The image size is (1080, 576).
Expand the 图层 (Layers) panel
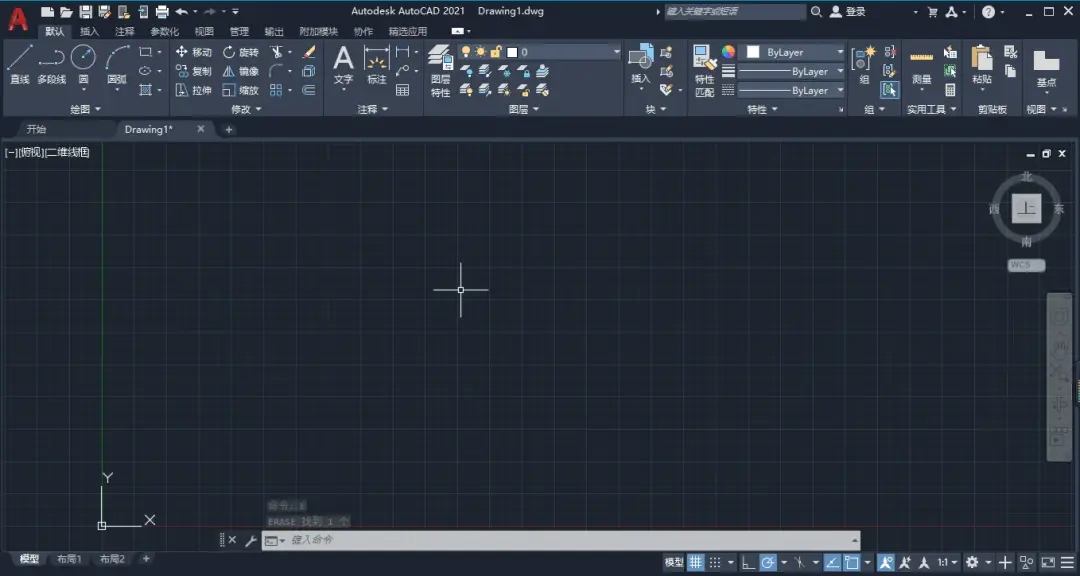point(523,109)
